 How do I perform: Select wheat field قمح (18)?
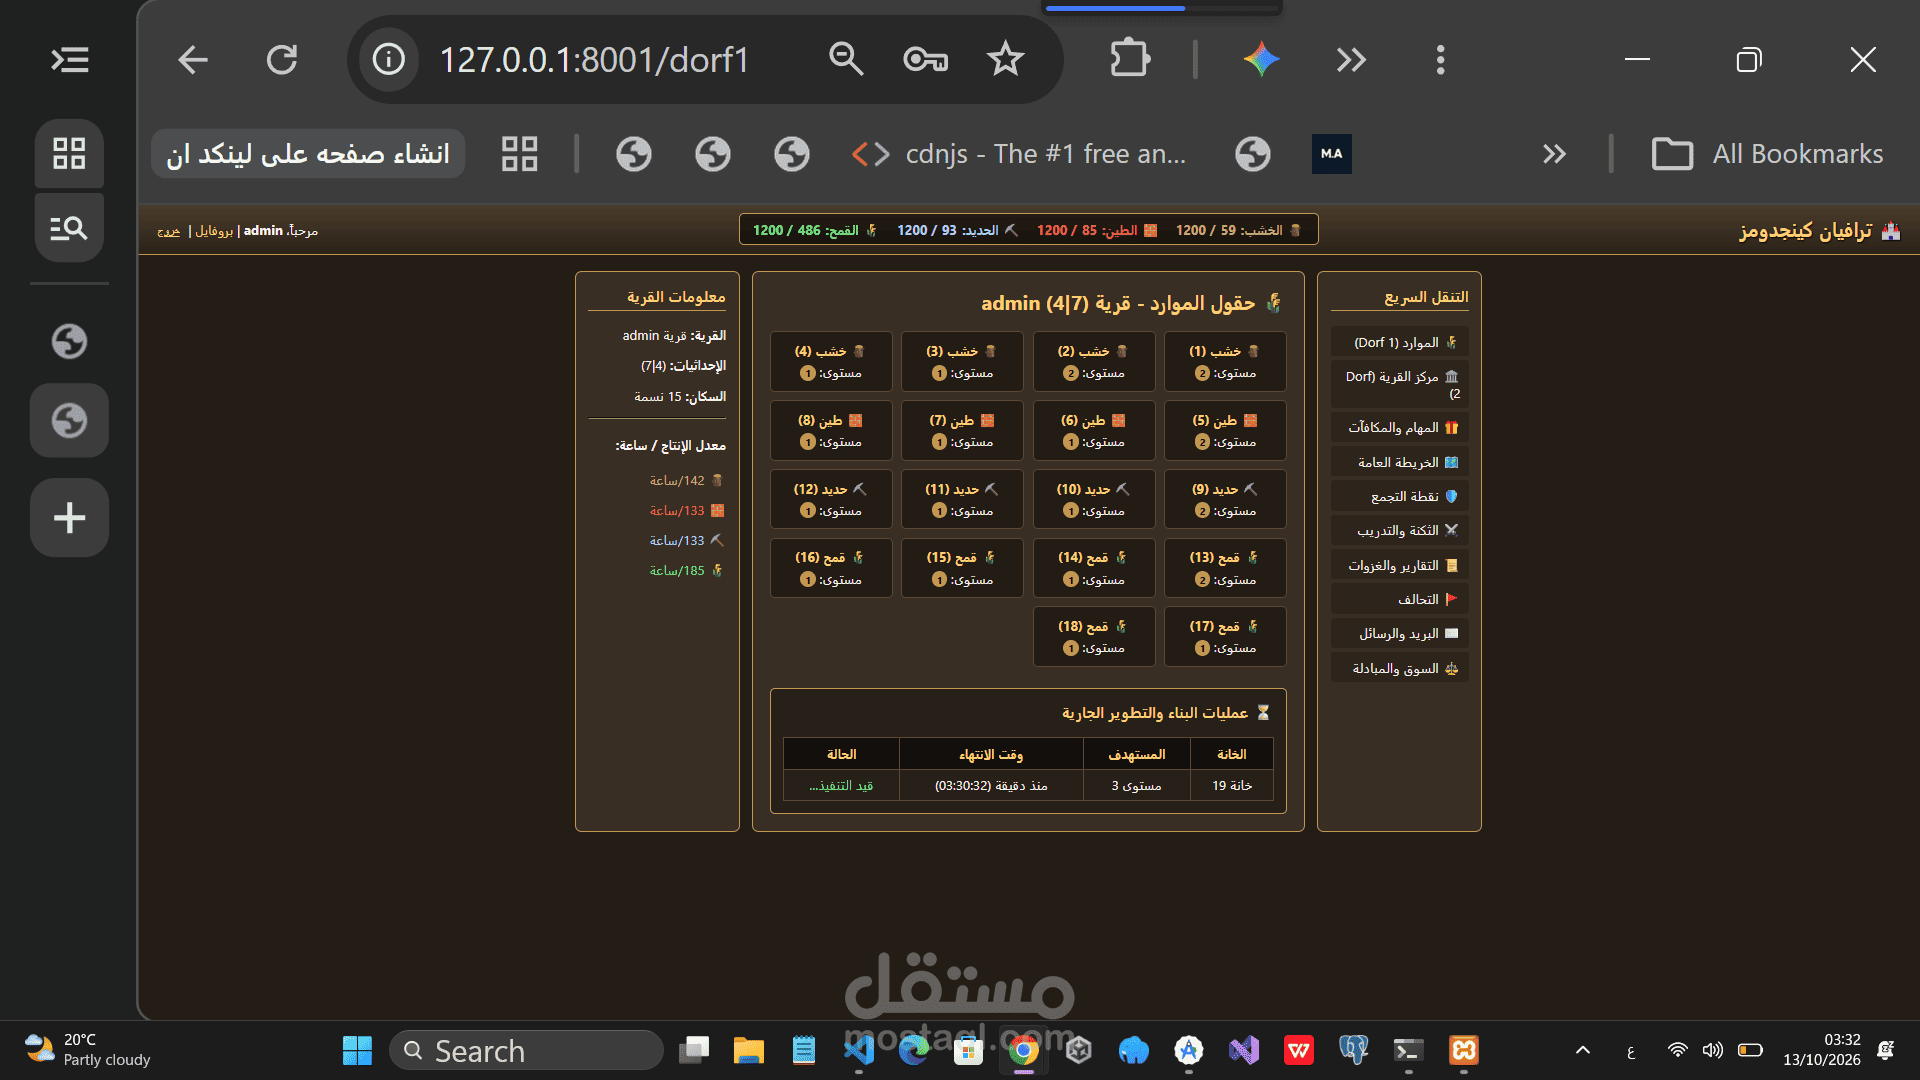1093,636
